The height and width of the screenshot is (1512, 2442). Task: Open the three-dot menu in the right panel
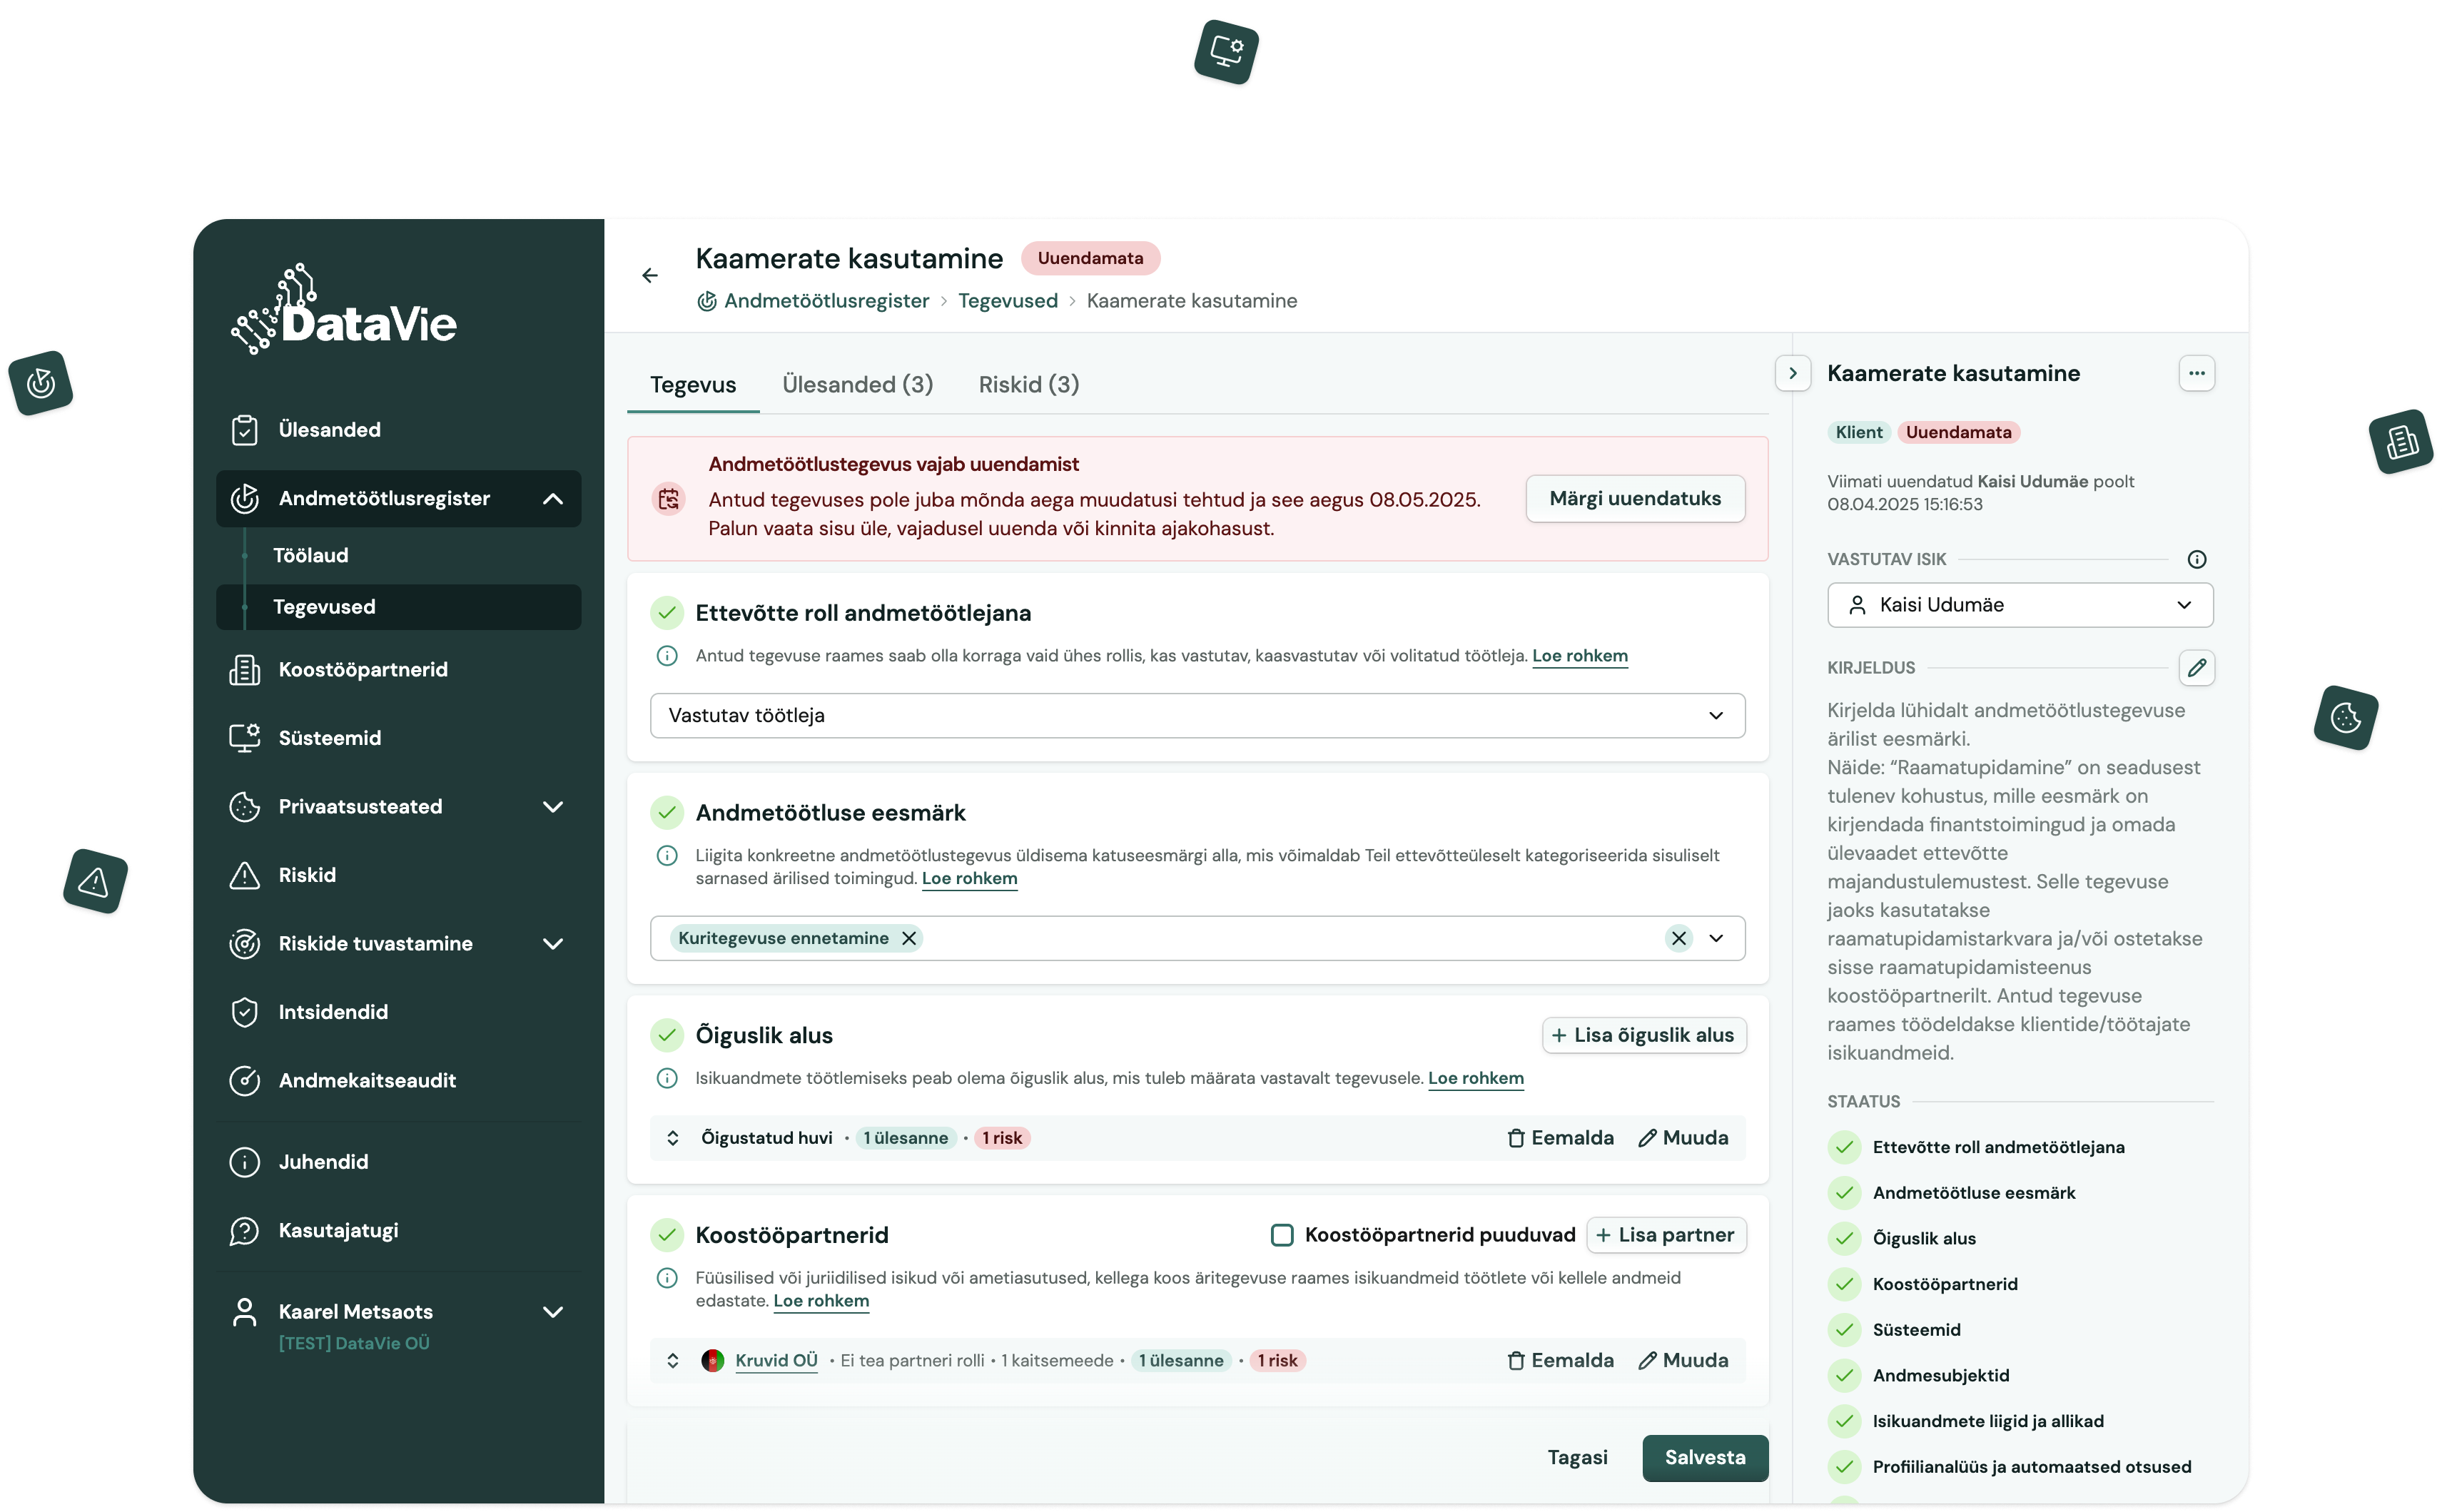click(2196, 373)
